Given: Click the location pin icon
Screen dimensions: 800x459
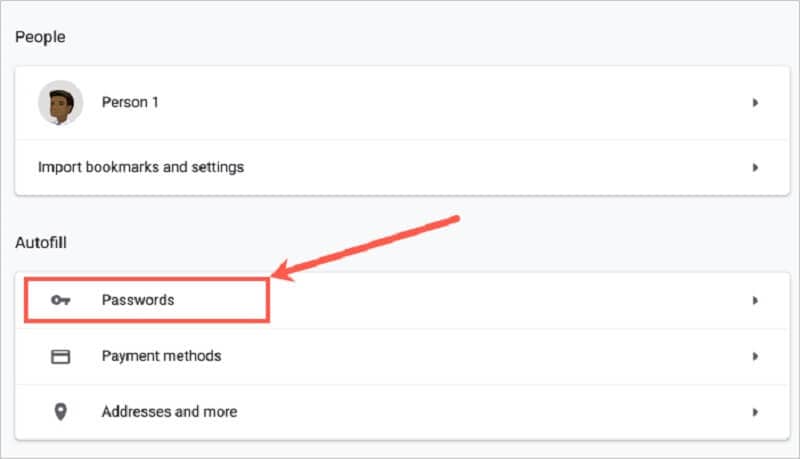Looking at the screenshot, I should pyautogui.click(x=60, y=412).
